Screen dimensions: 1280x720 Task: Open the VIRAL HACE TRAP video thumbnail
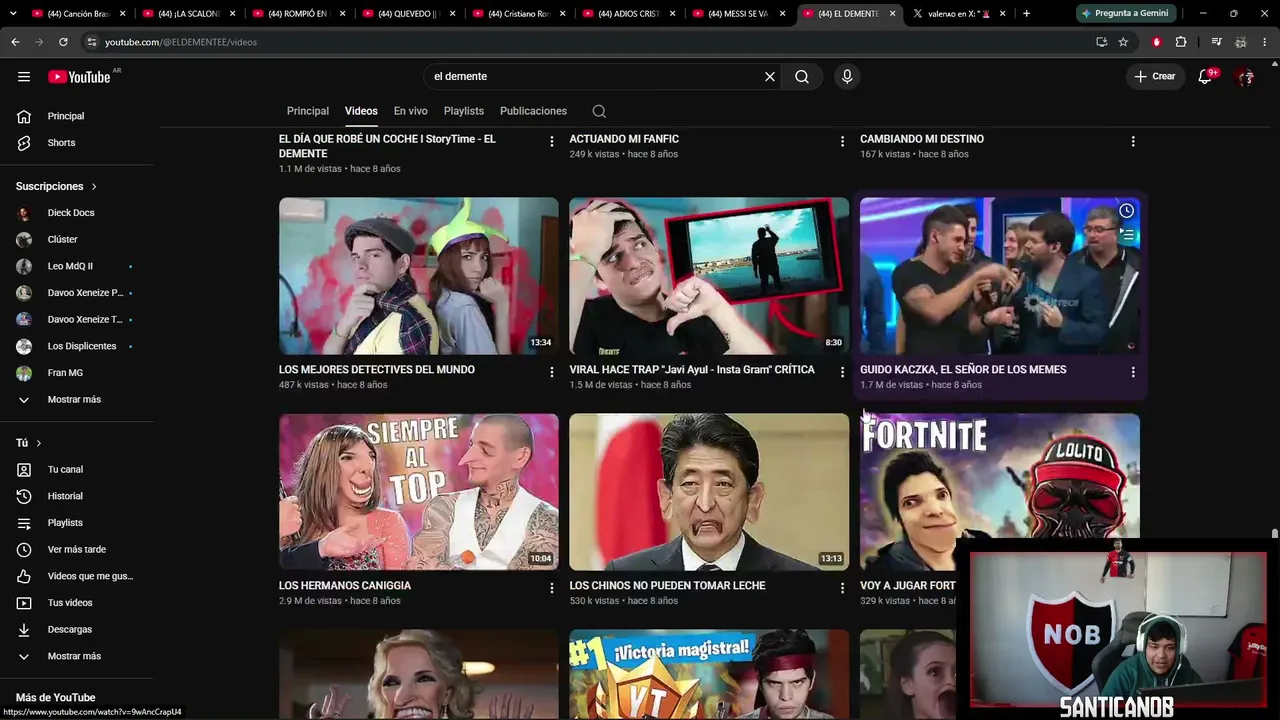[709, 276]
